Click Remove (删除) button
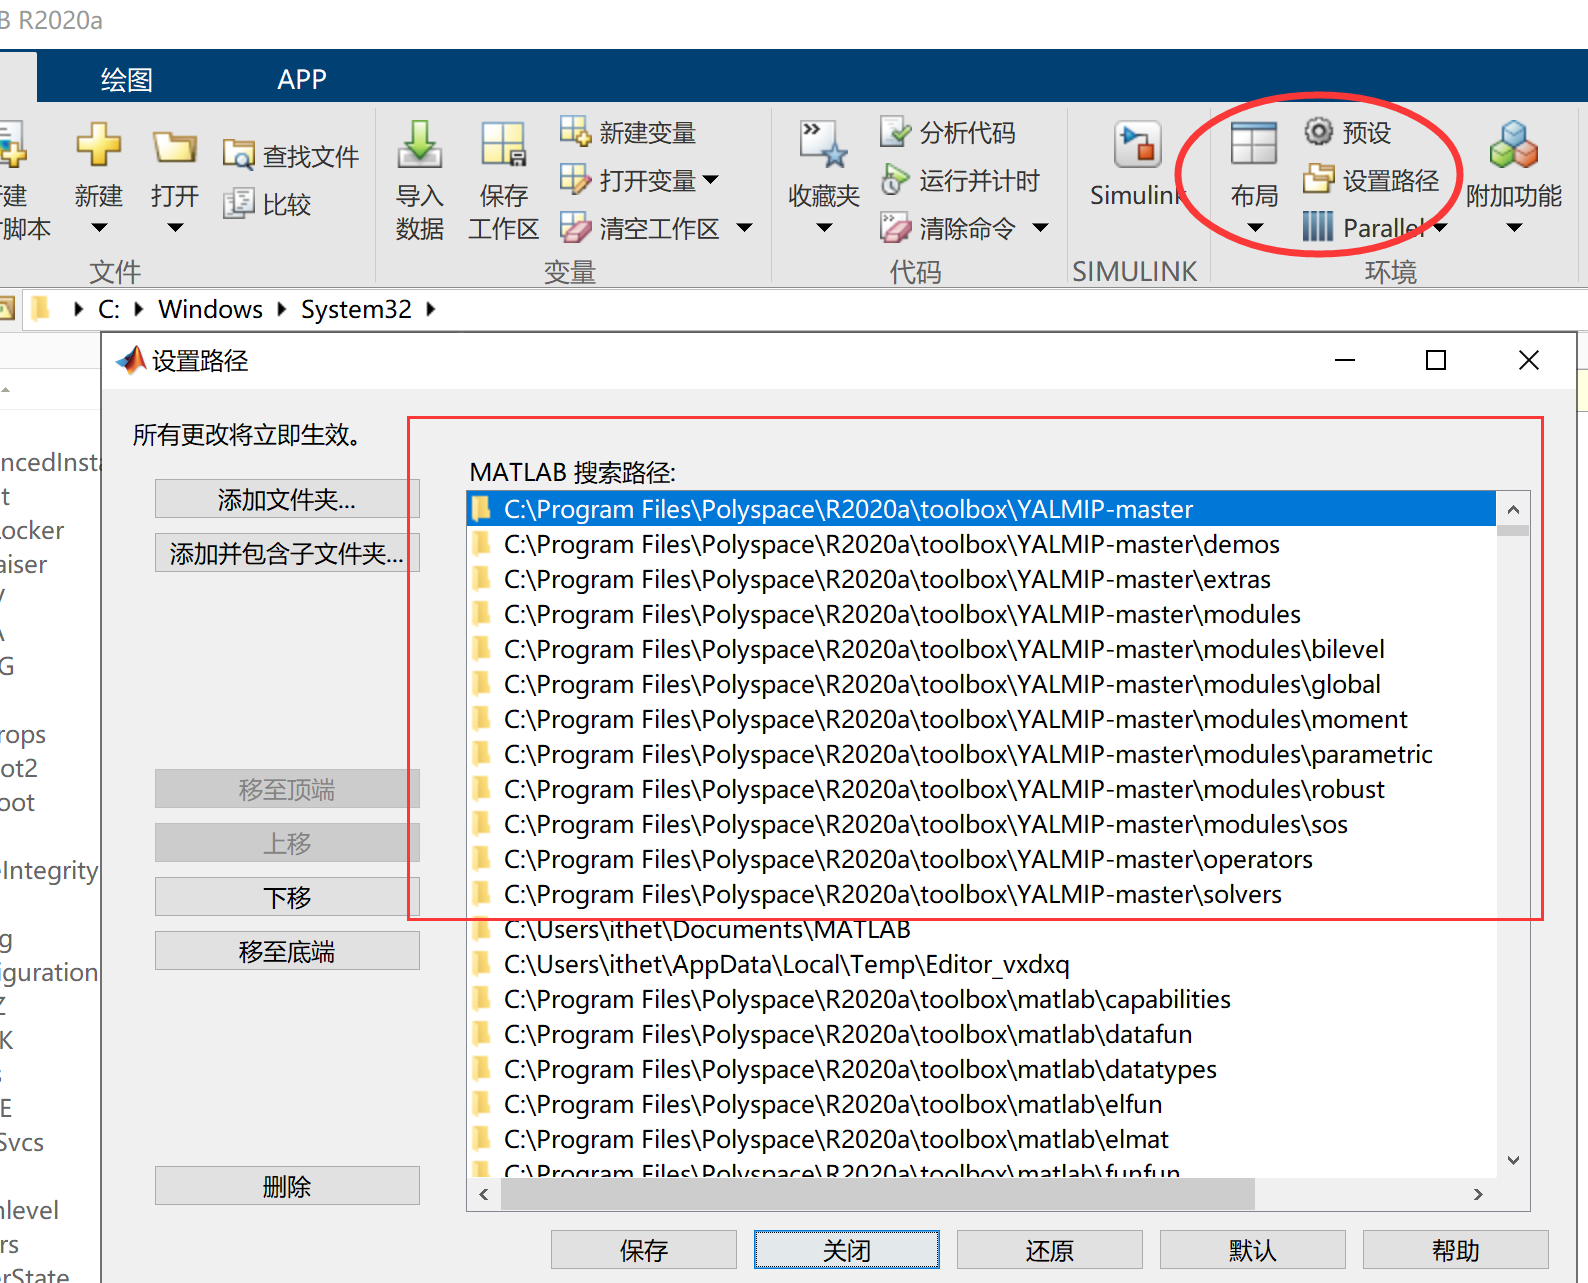1588x1283 pixels. pos(287,1186)
